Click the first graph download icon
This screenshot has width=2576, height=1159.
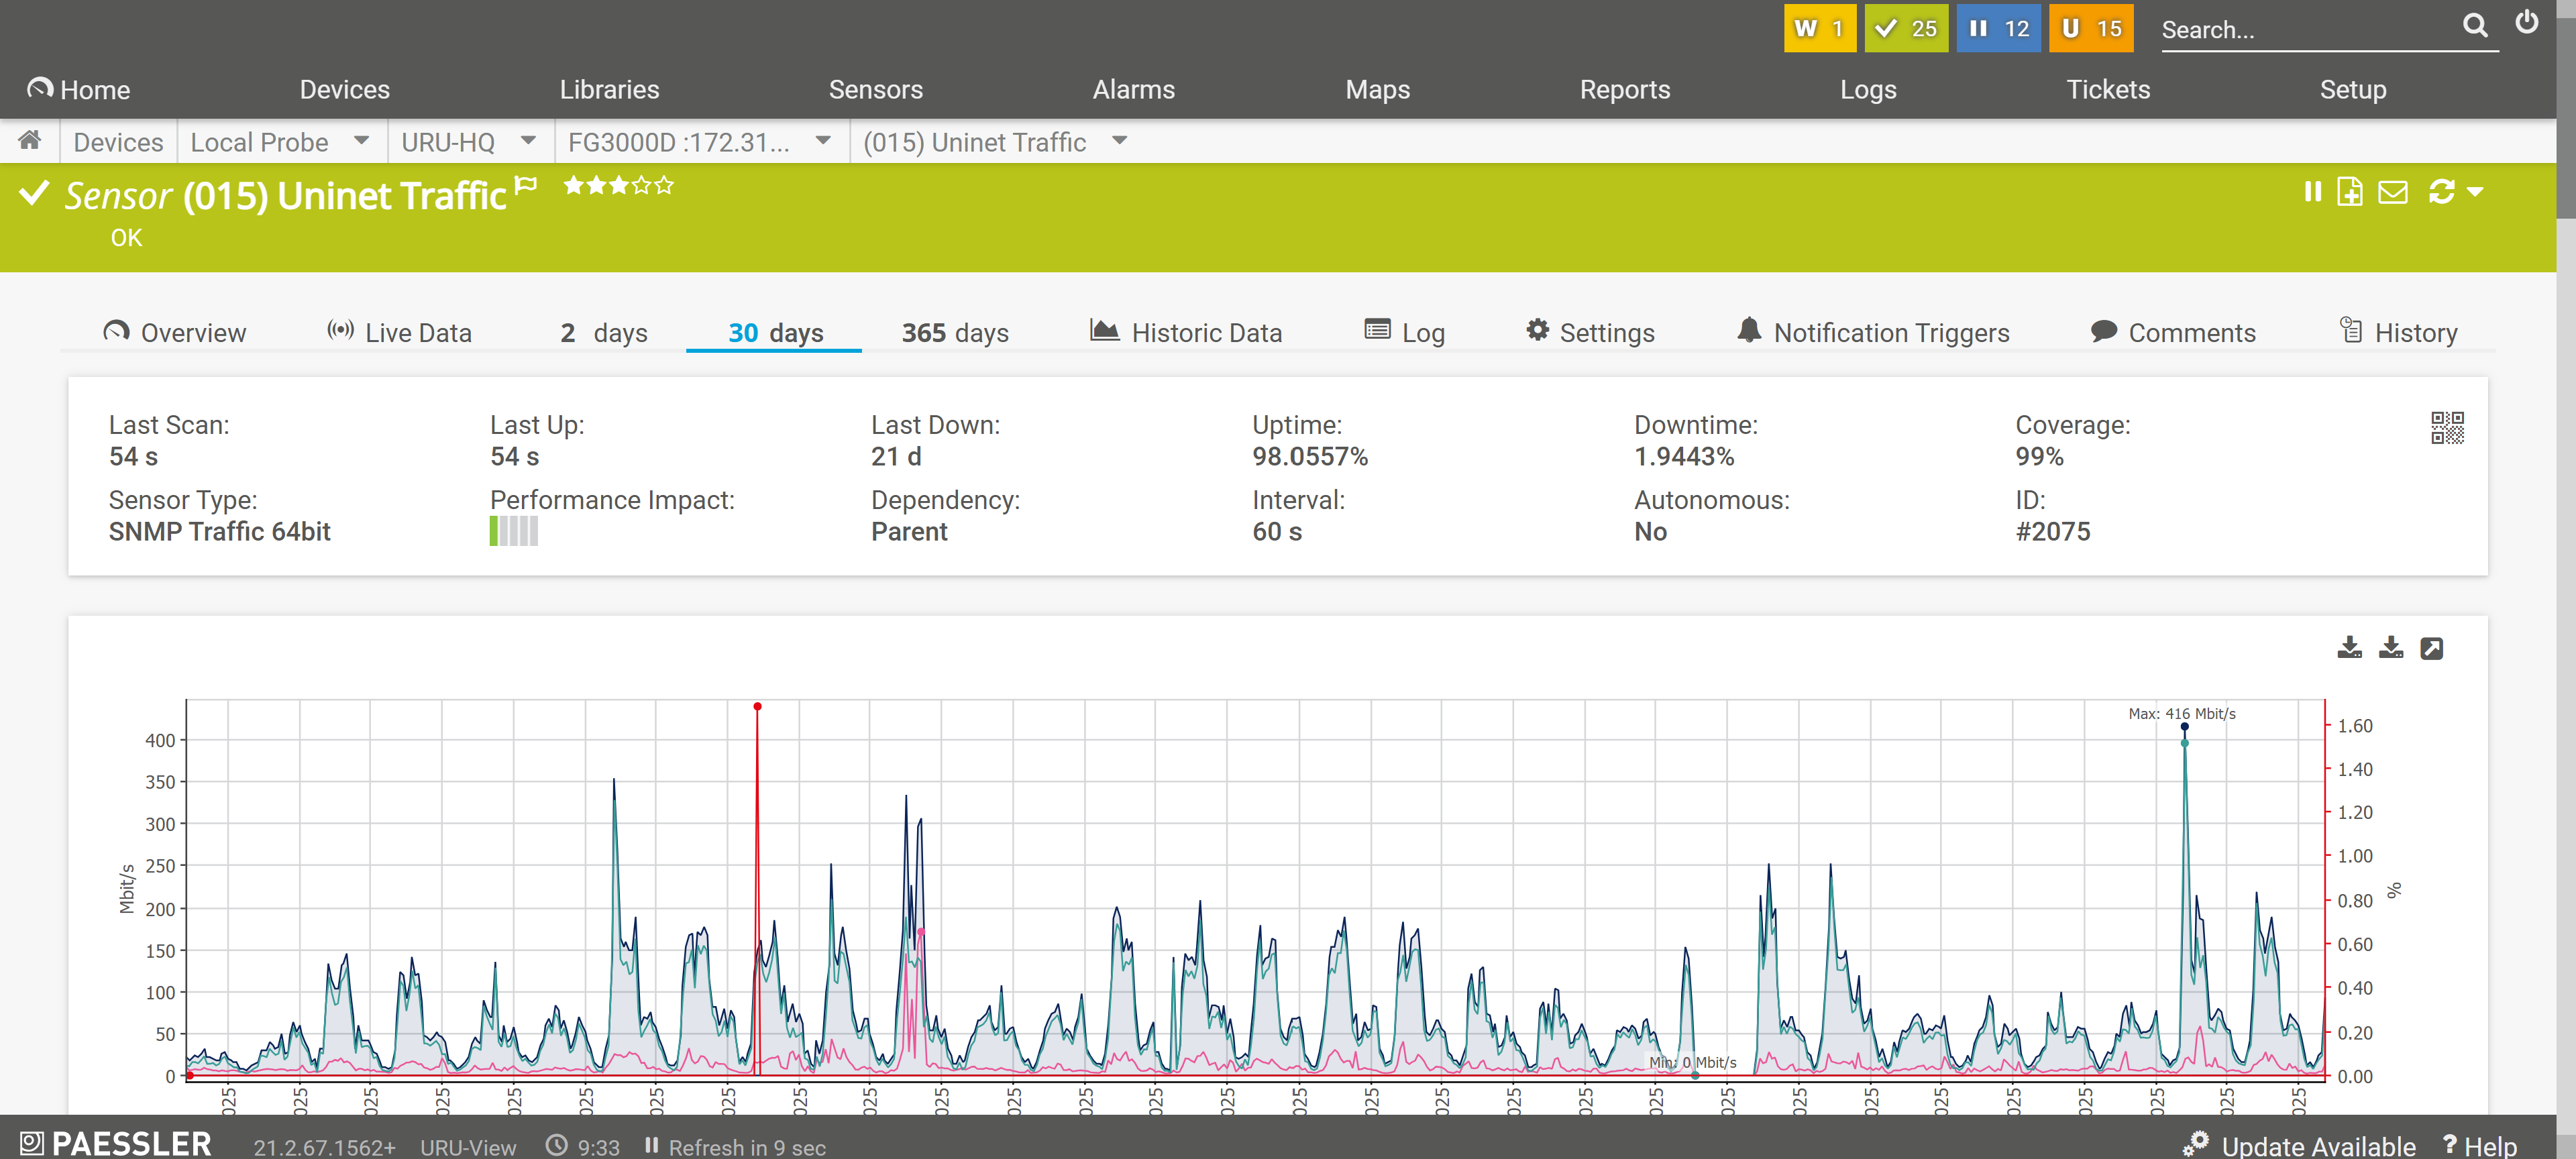(2350, 648)
